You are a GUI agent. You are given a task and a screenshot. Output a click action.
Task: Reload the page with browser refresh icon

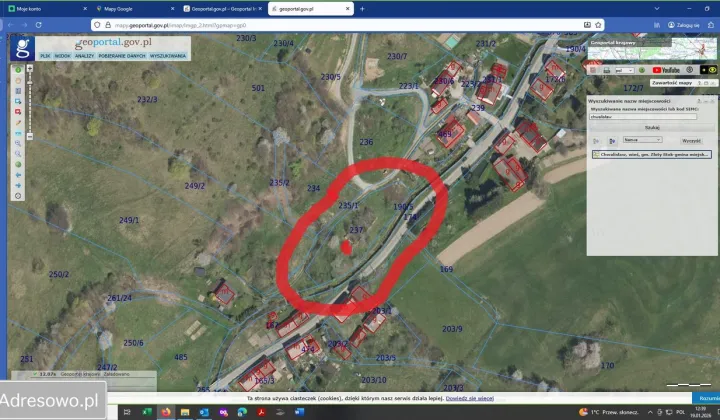click(39, 25)
